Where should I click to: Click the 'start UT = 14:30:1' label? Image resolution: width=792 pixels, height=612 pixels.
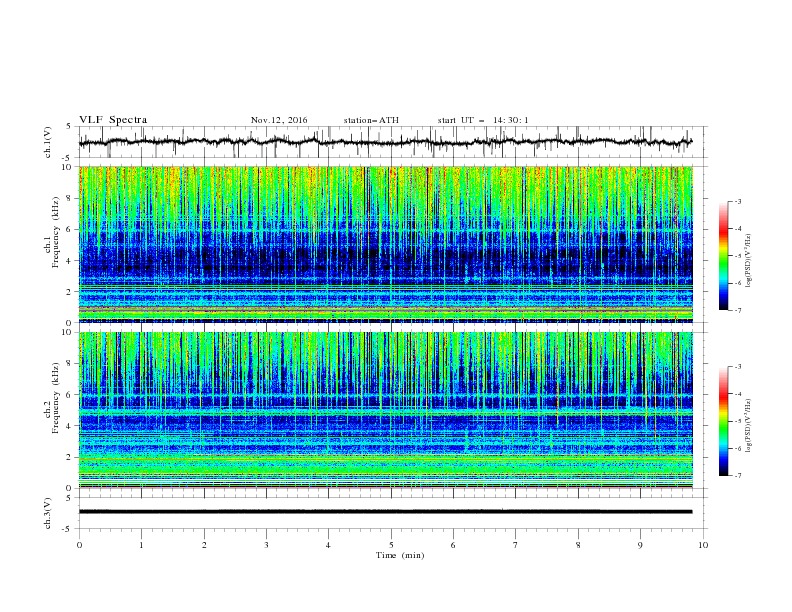pyautogui.click(x=483, y=120)
